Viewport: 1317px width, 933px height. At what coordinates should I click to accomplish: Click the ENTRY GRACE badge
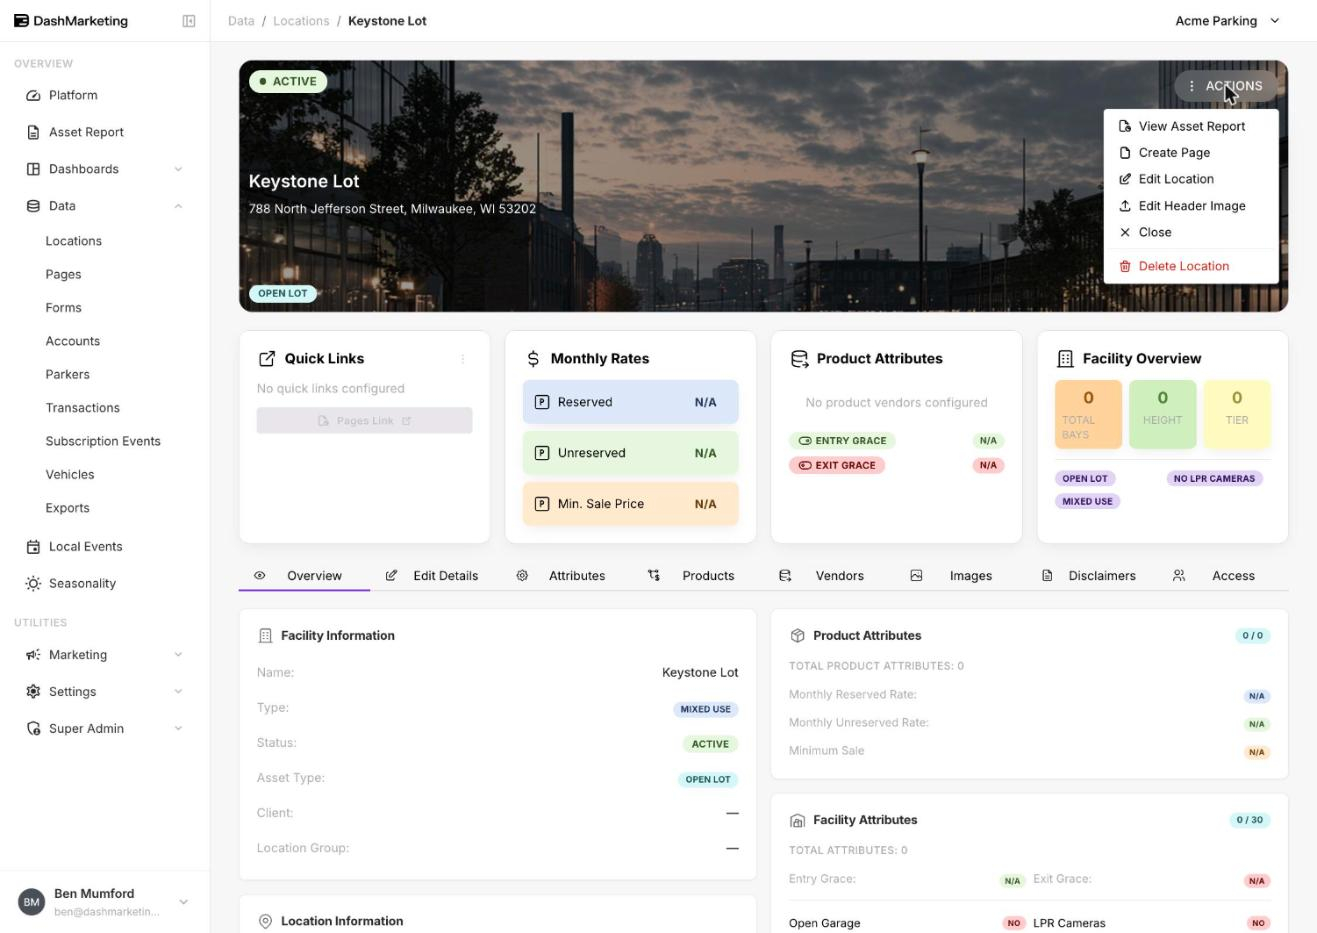click(x=842, y=441)
